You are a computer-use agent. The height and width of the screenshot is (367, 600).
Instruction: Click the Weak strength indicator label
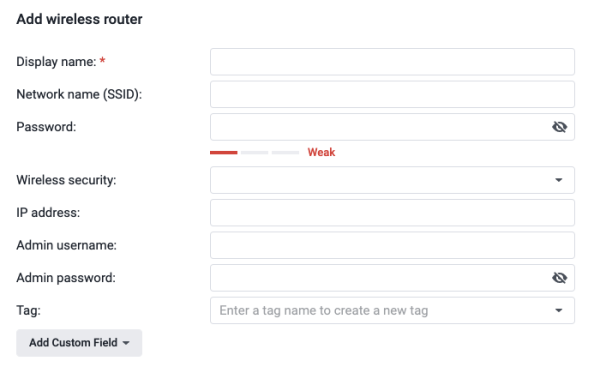point(321,152)
